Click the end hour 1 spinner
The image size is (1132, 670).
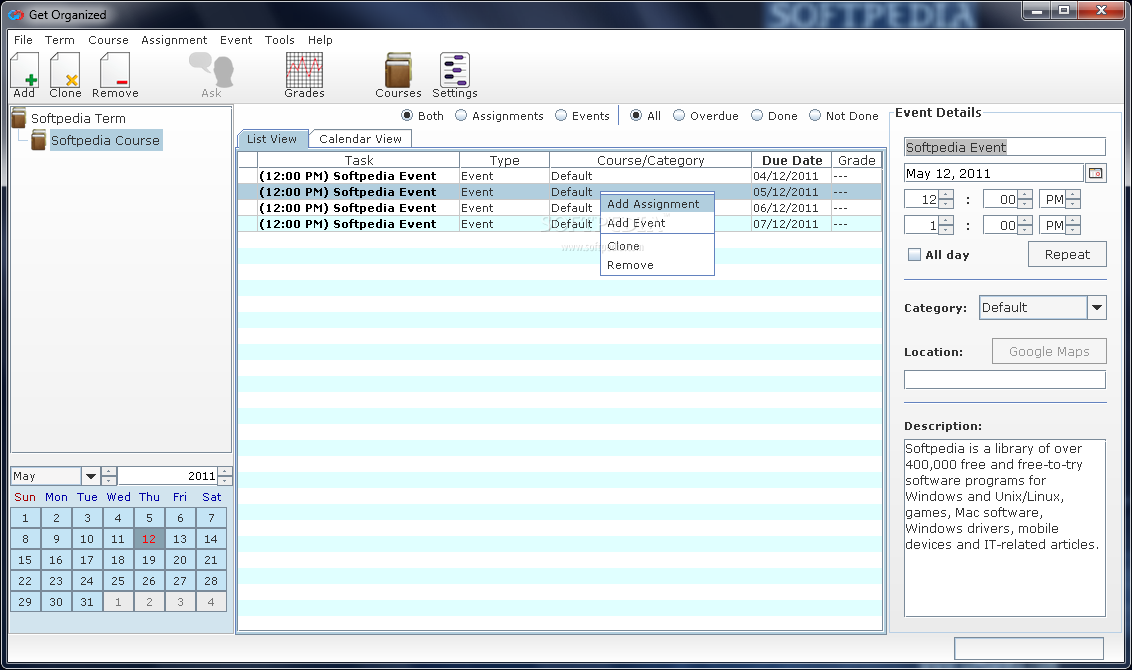click(946, 225)
